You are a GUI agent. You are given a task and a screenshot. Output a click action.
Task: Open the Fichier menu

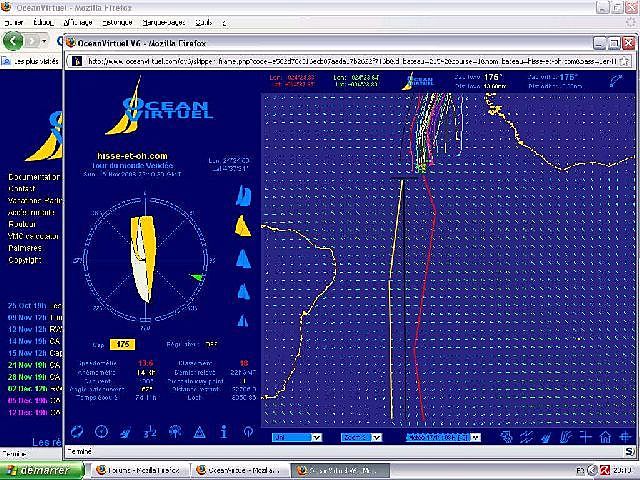(x=13, y=22)
